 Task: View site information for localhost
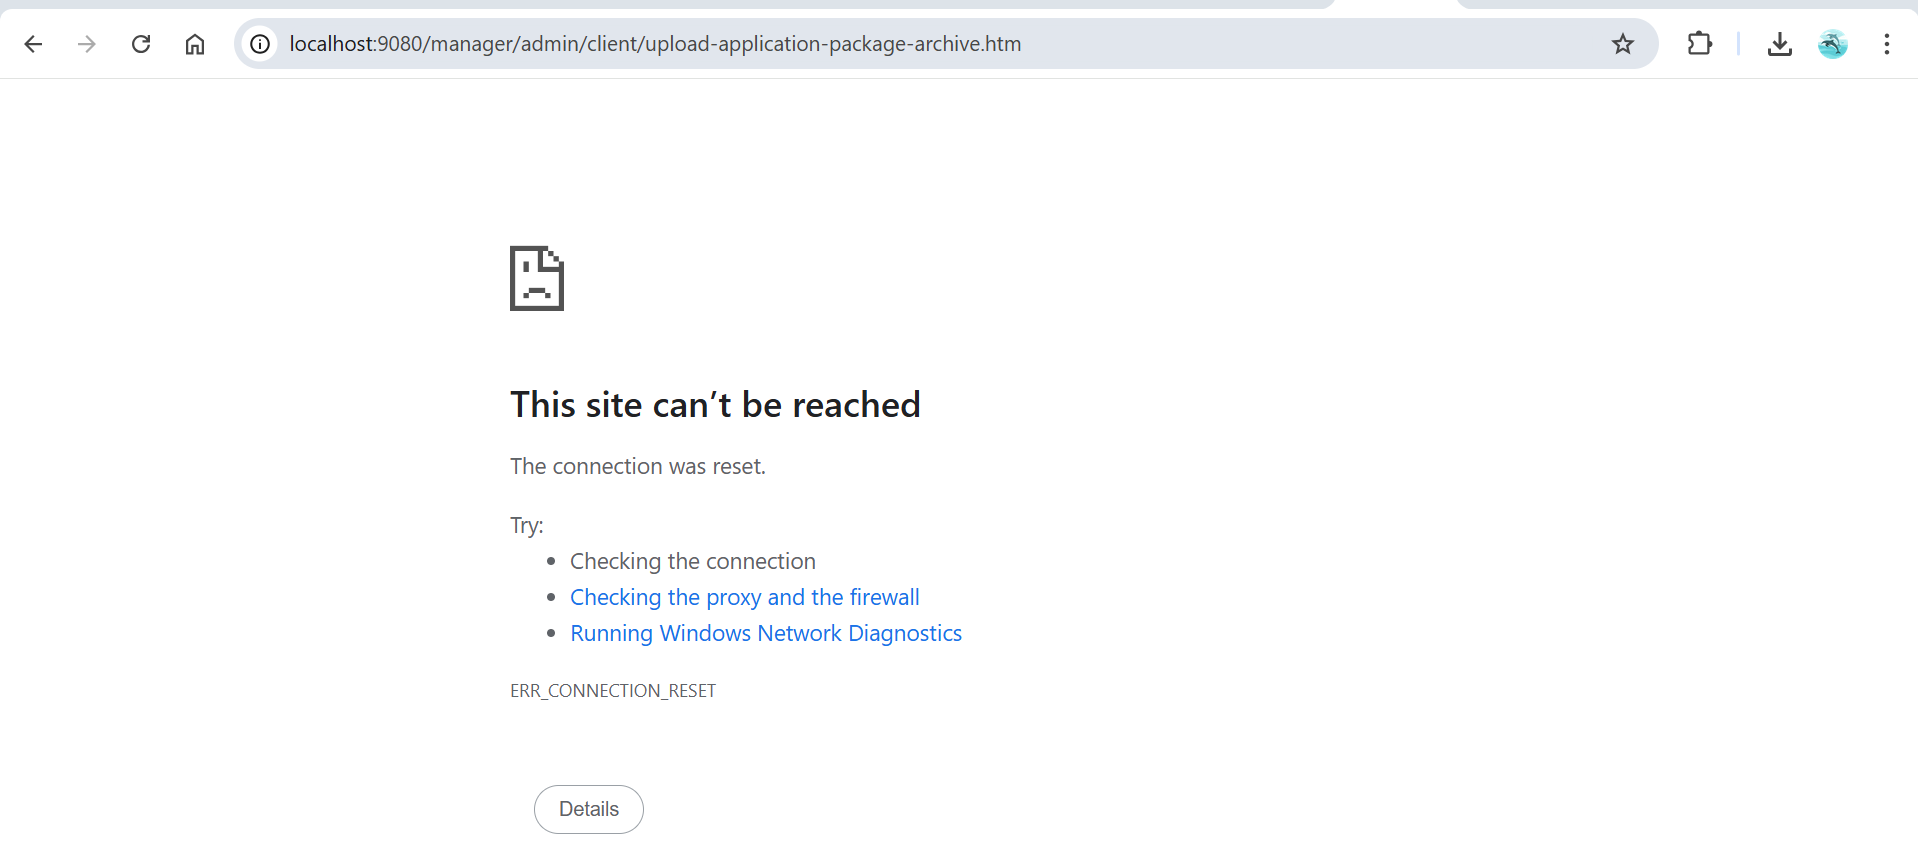[x=260, y=44]
